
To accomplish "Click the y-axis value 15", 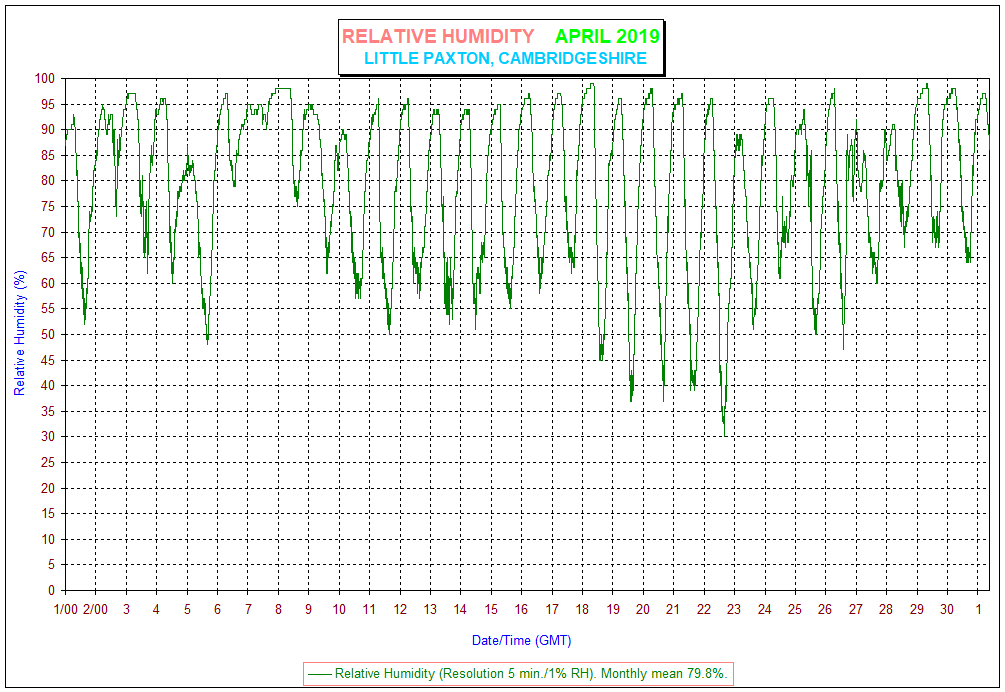I will point(49,514).
